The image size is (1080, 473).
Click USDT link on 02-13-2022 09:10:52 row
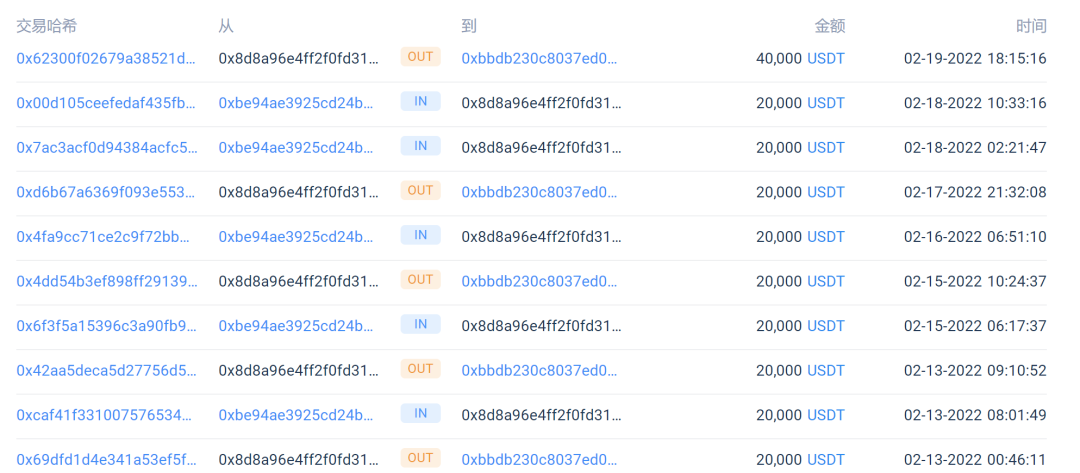click(x=826, y=370)
